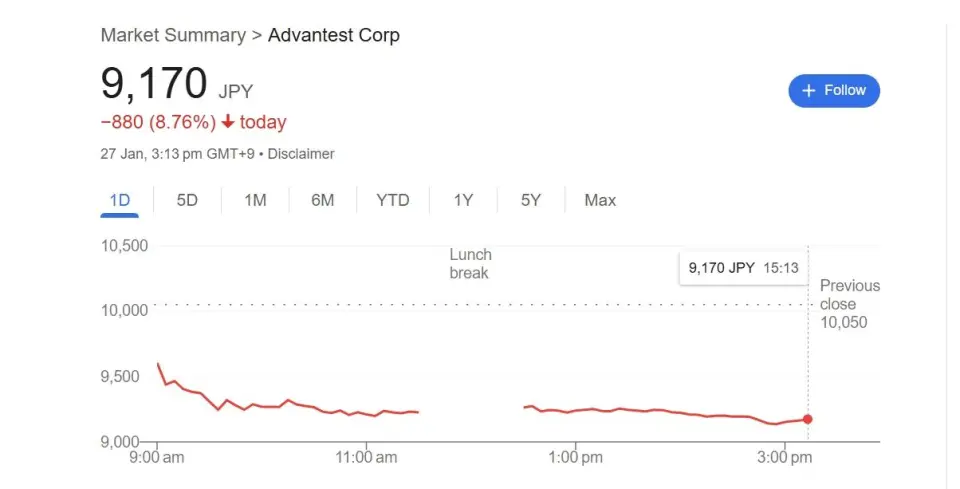Select the 1D time range tab
Screen dimensions: 960x489
point(120,200)
